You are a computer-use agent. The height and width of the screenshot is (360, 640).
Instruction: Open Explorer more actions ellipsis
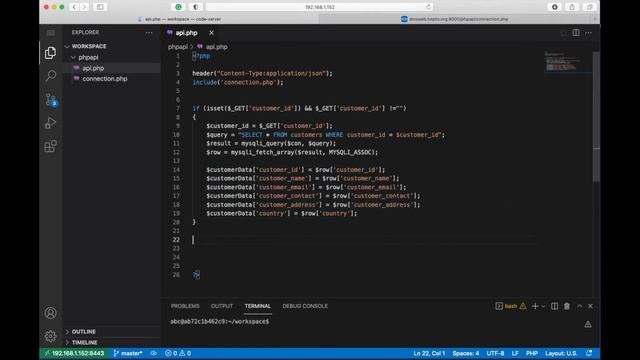coord(149,33)
